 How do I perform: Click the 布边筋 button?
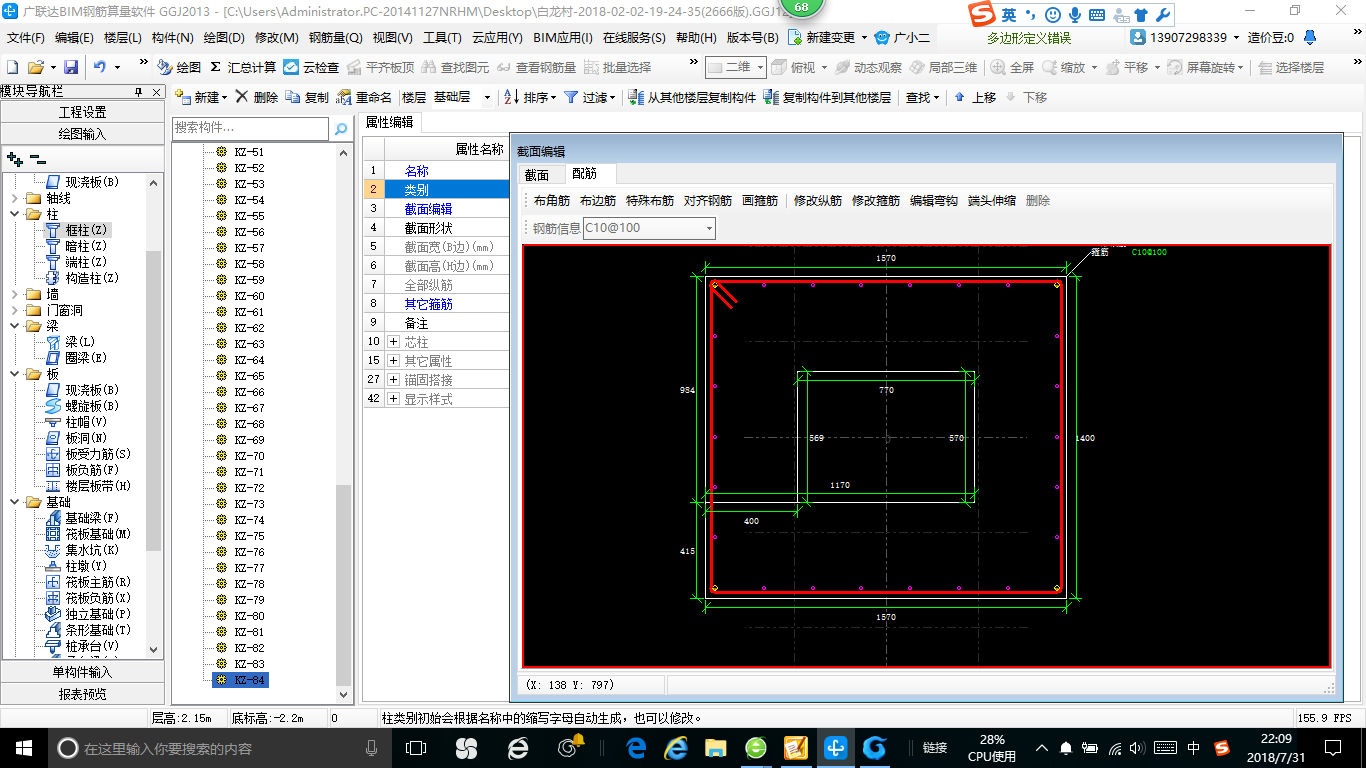(x=598, y=201)
